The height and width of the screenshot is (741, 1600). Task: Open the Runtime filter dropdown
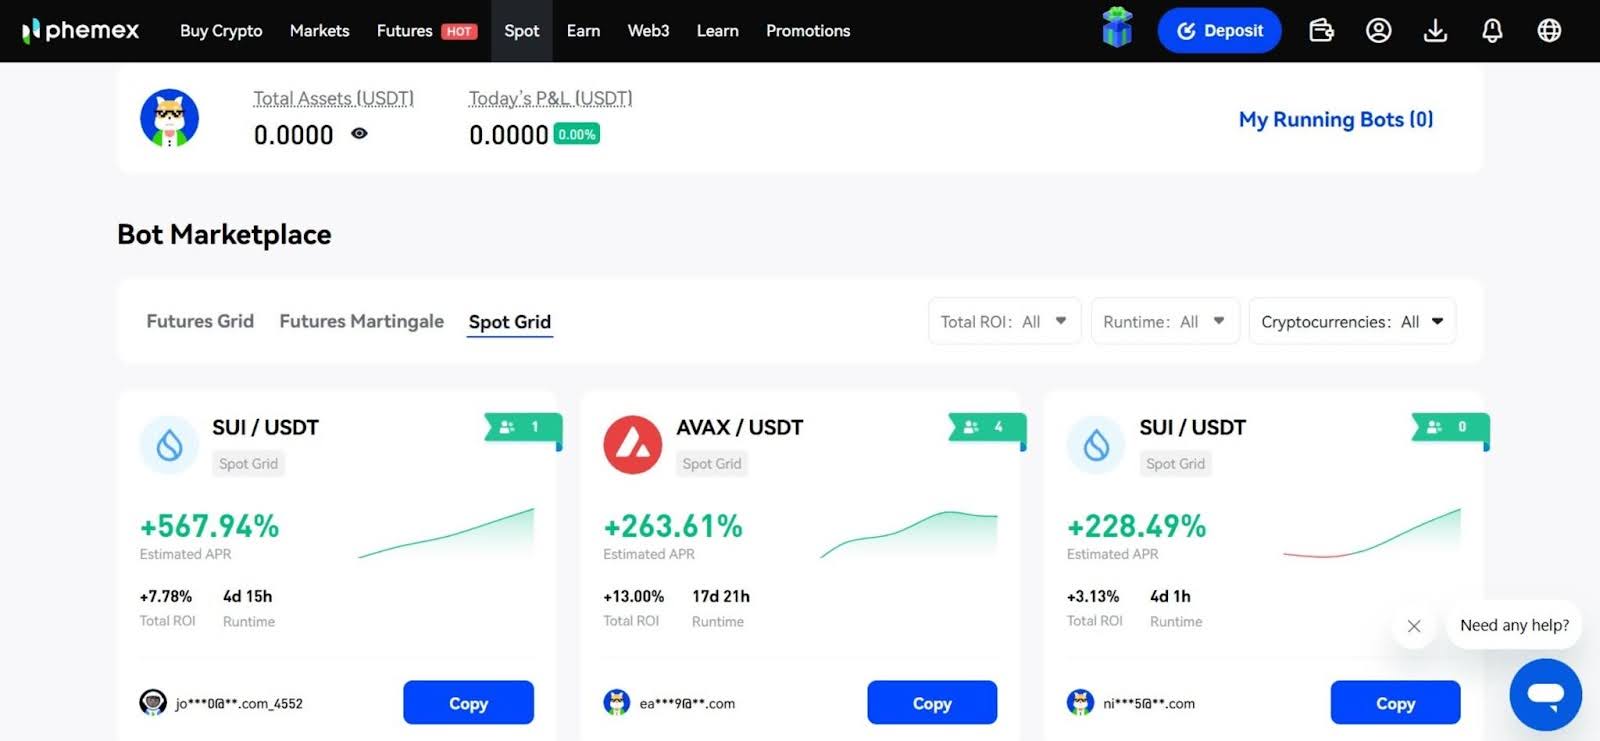coord(1165,321)
